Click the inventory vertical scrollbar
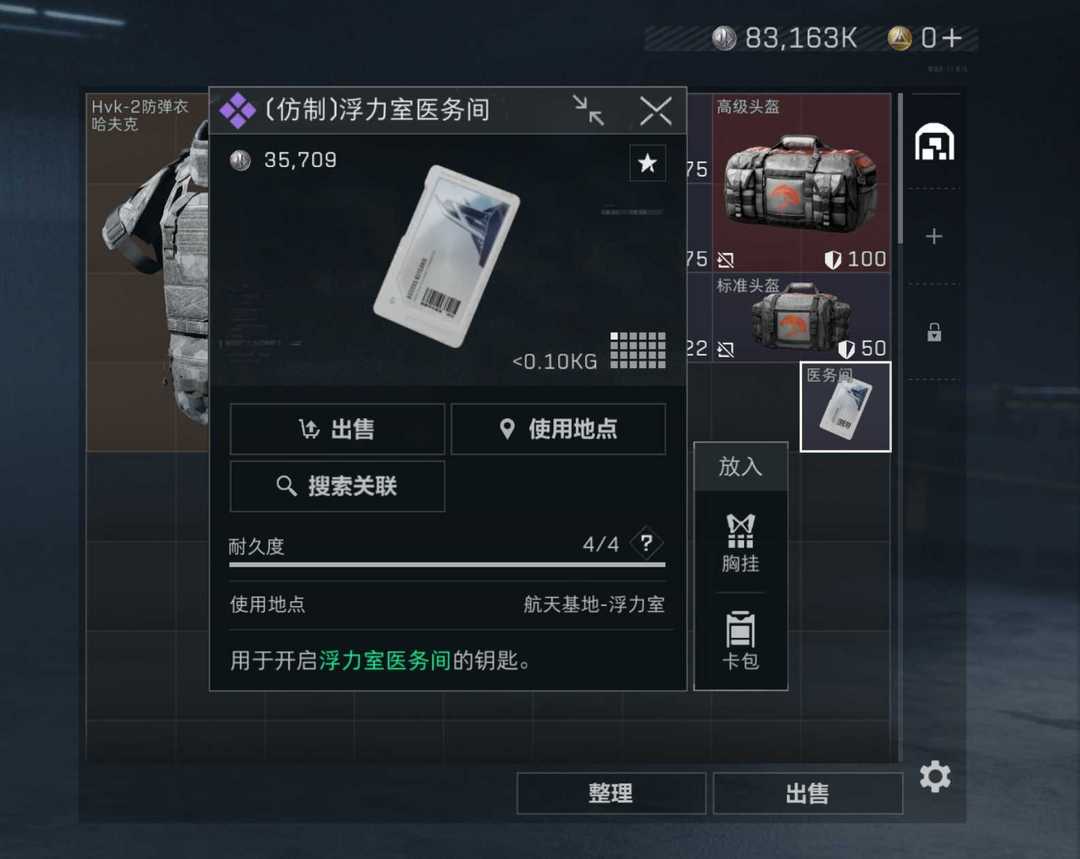 (x=900, y=169)
